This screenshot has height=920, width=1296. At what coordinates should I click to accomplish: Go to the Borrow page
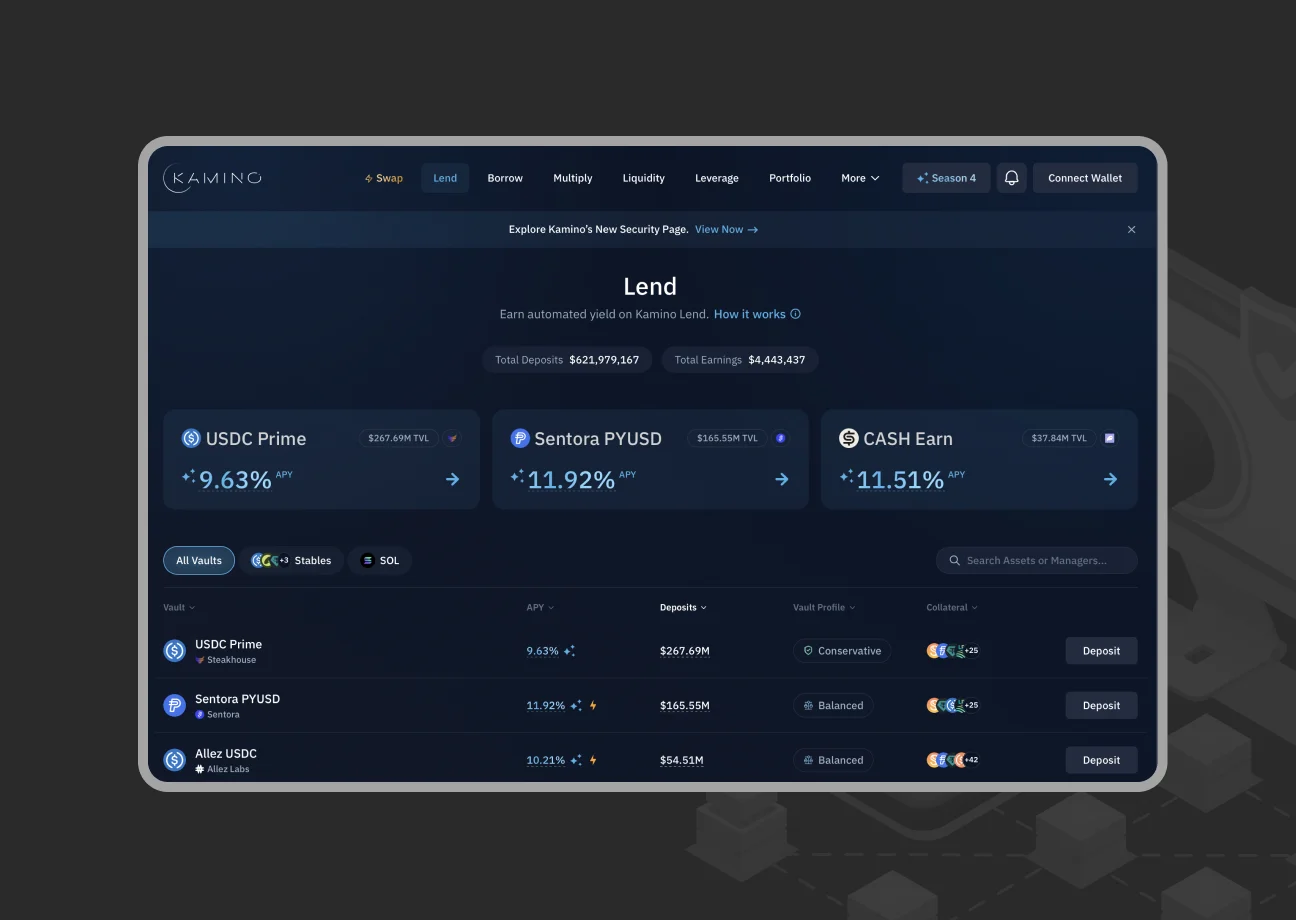505,178
